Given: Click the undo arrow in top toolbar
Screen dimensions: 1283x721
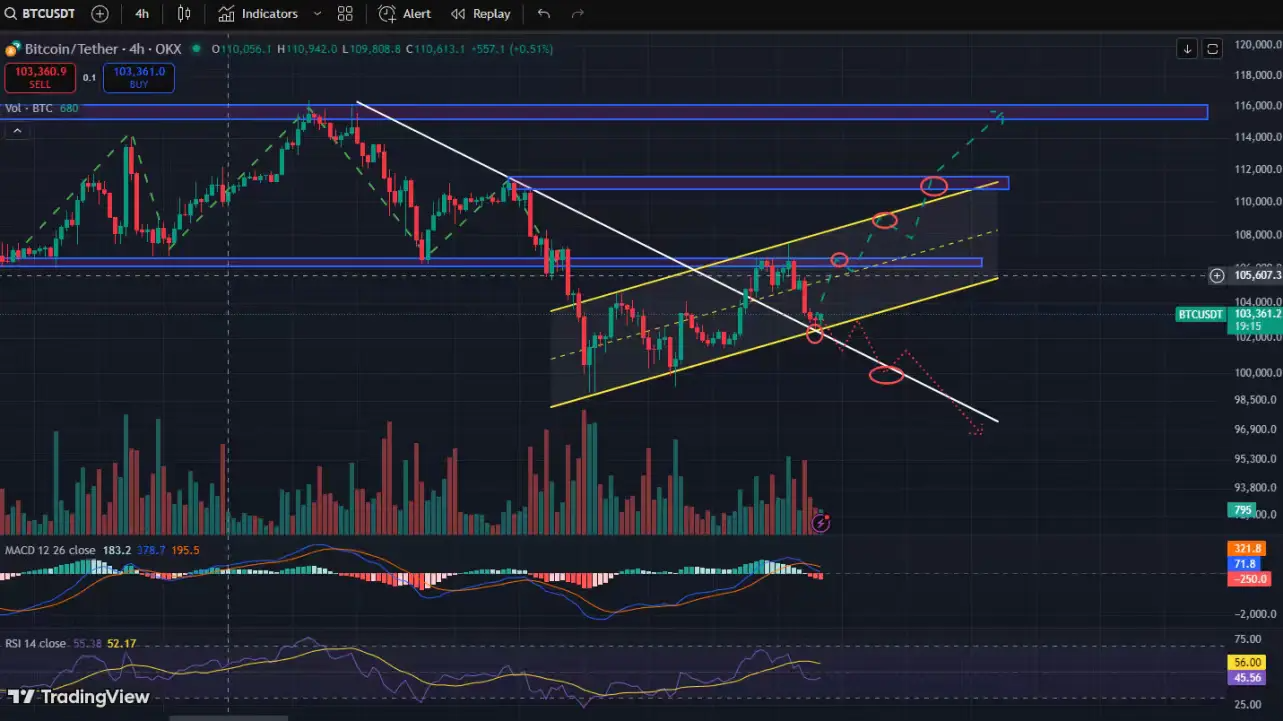Looking at the screenshot, I should (544, 14).
